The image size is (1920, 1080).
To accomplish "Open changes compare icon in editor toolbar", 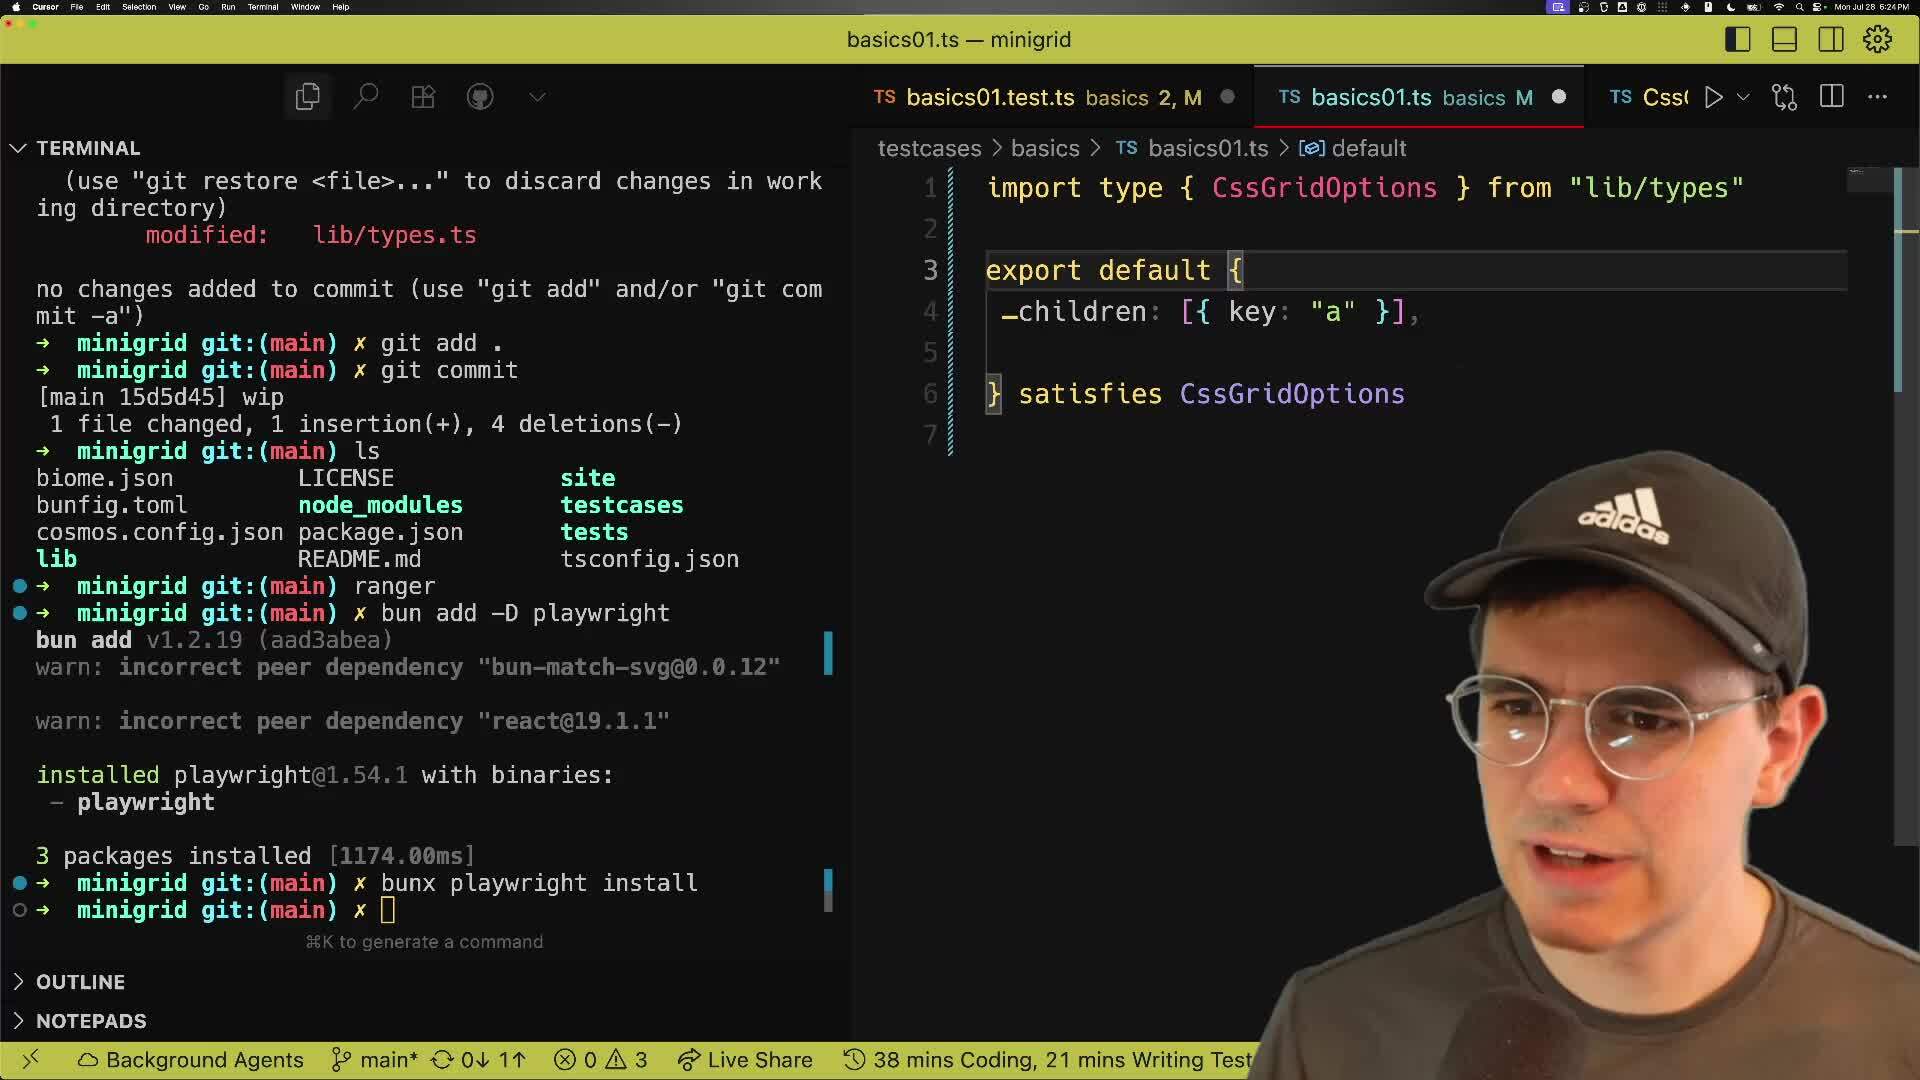I will (1784, 97).
